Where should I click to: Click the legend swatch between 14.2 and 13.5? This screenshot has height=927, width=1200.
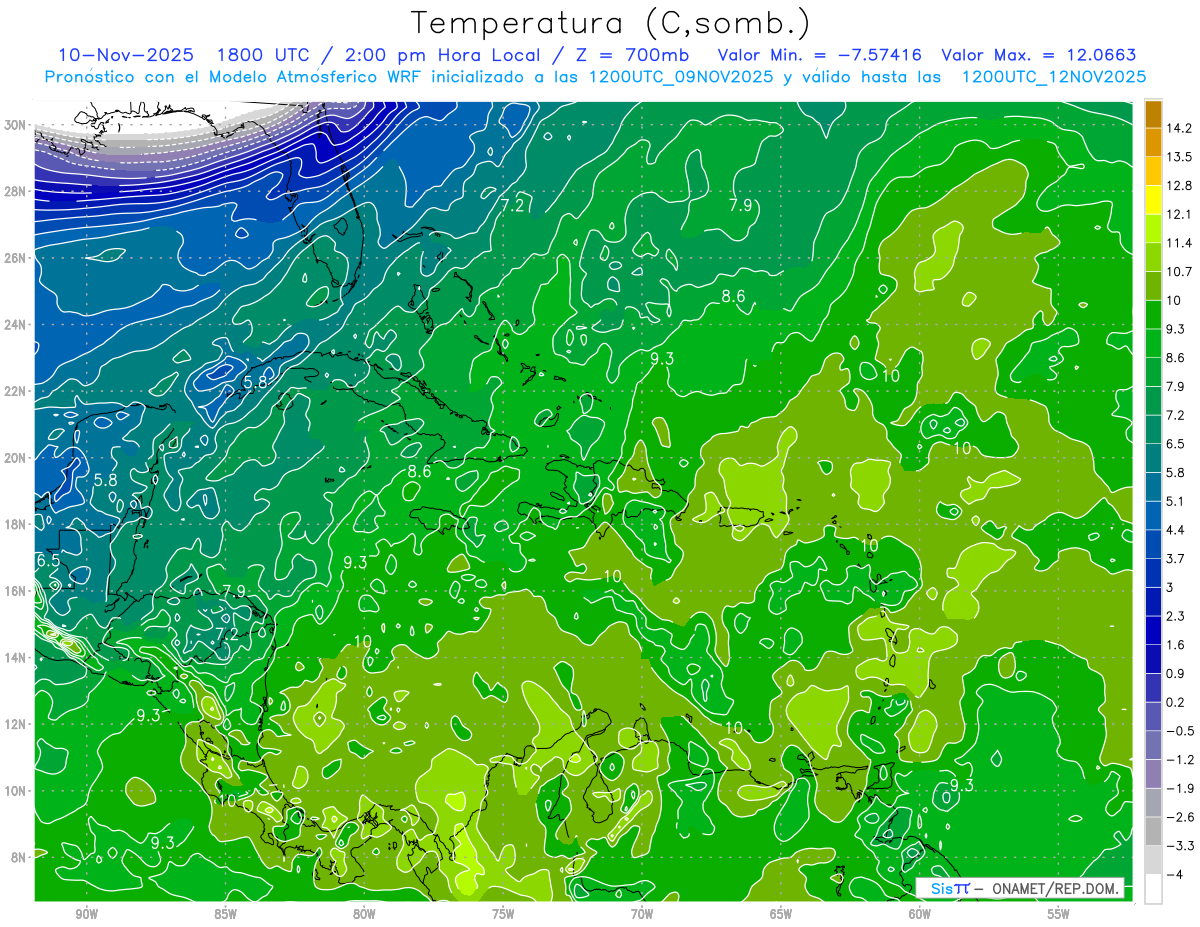(1153, 141)
